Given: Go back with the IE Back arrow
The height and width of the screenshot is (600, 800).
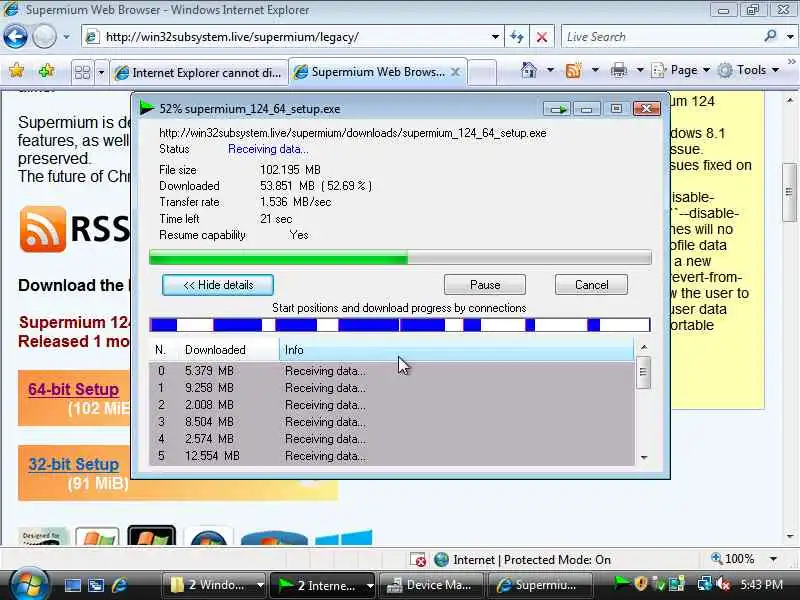Looking at the screenshot, I should tap(15, 37).
